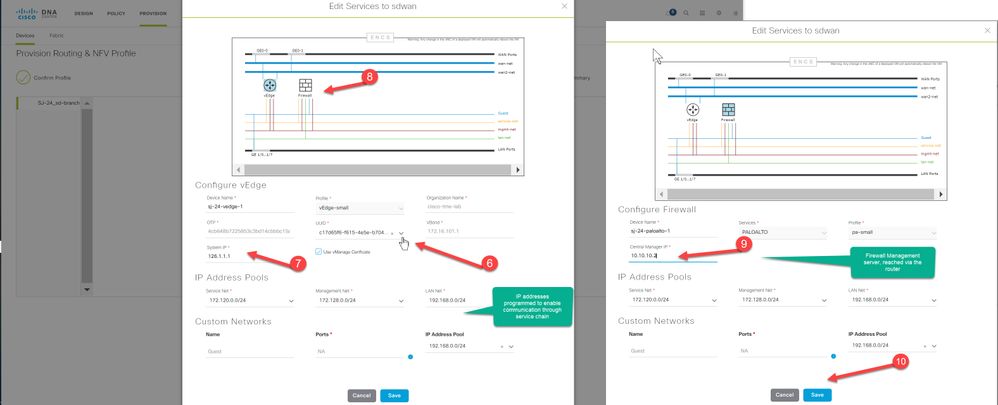Save the vEdge configuration dialog
The width and height of the screenshot is (998, 405).
[x=394, y=395]
